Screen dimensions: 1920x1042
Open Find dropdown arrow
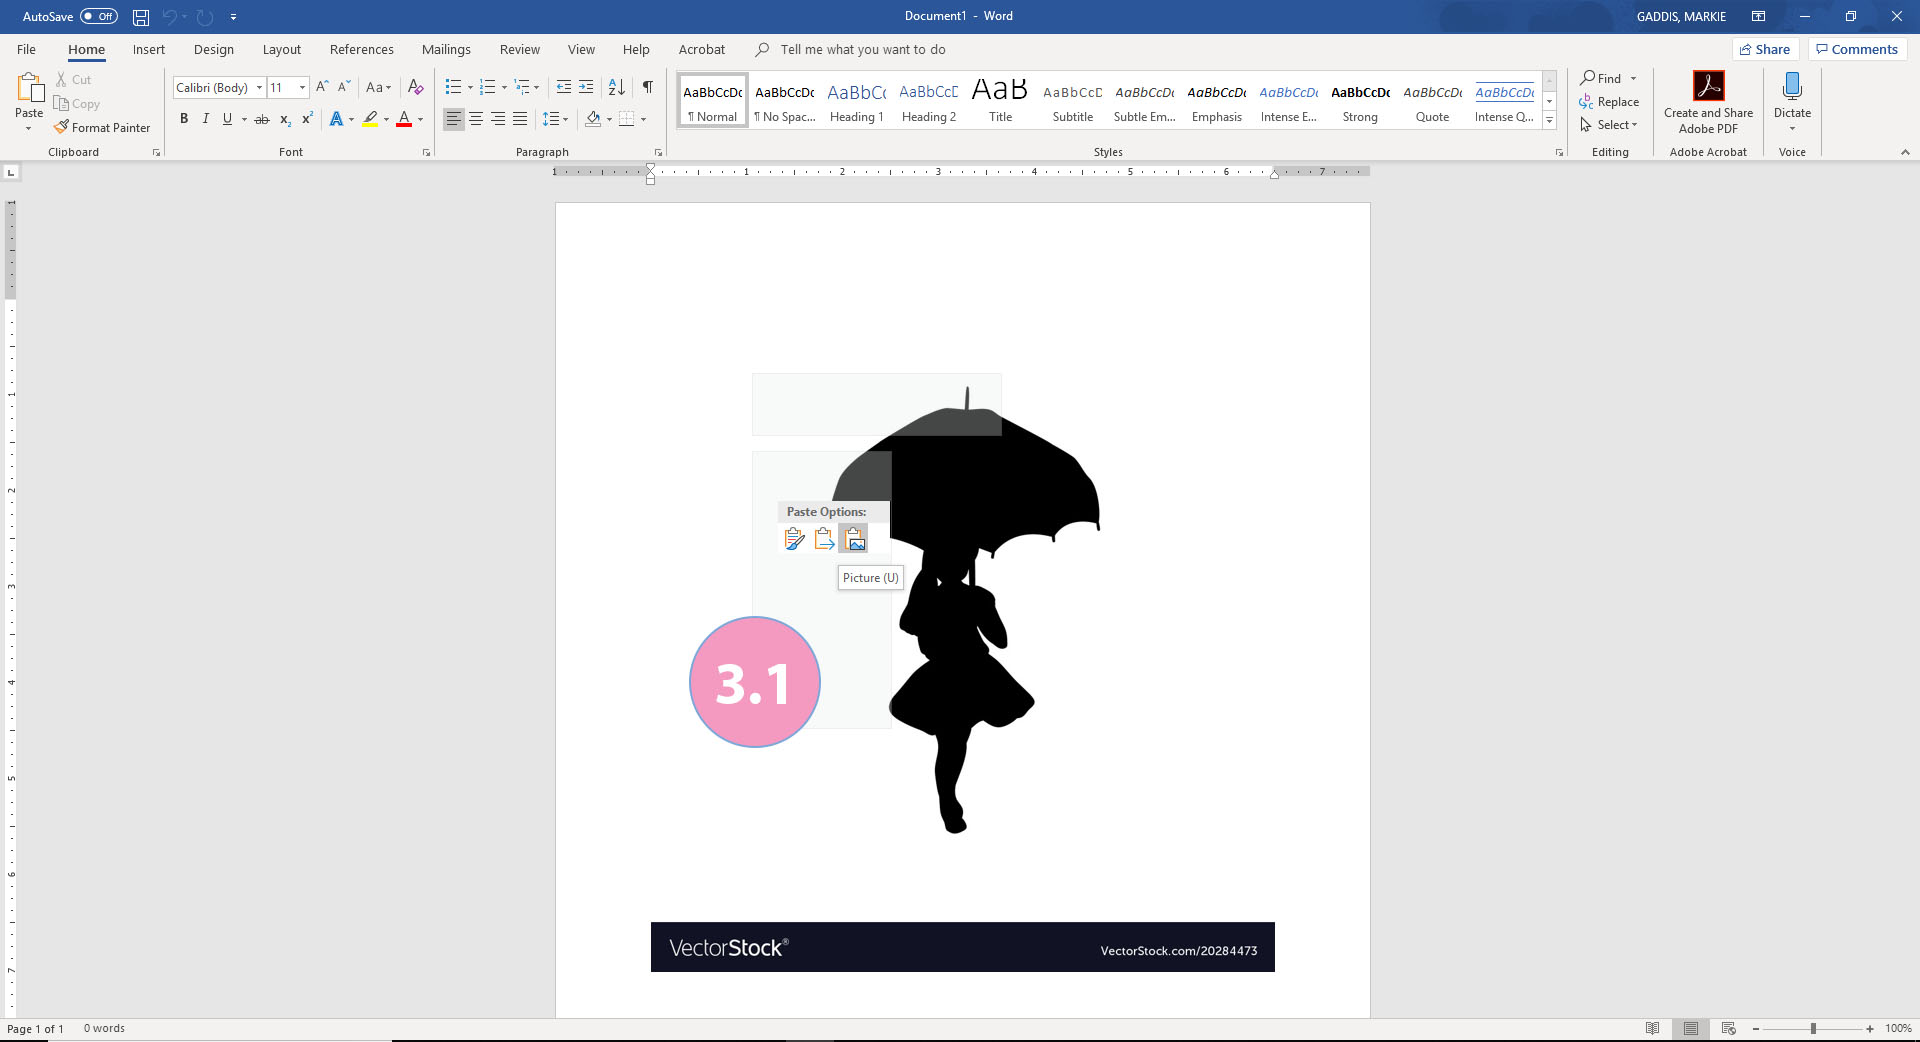[1634, 79]
